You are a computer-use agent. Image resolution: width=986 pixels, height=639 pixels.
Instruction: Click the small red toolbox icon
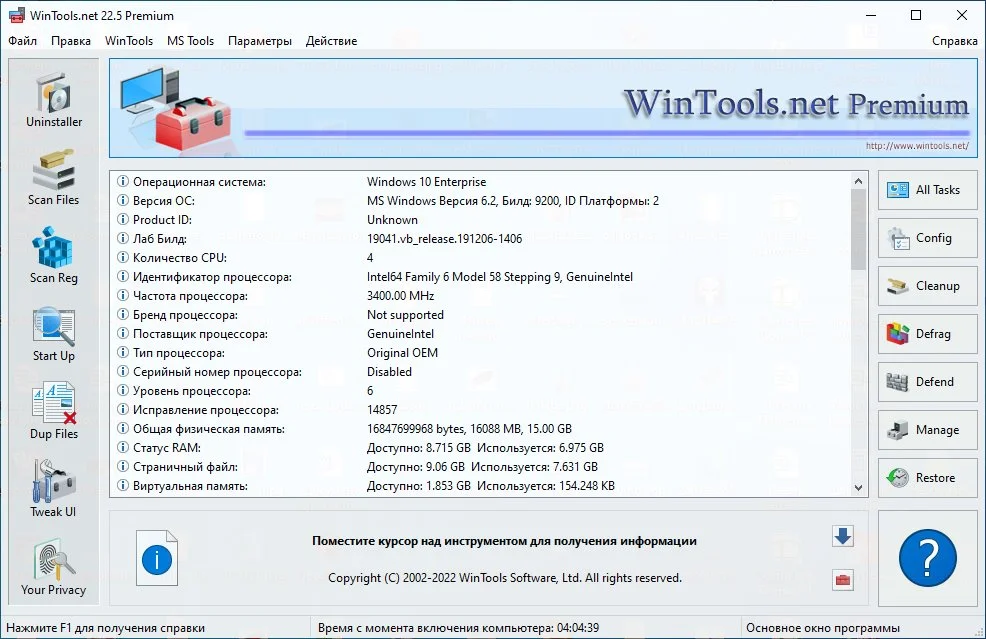(843, 579)
